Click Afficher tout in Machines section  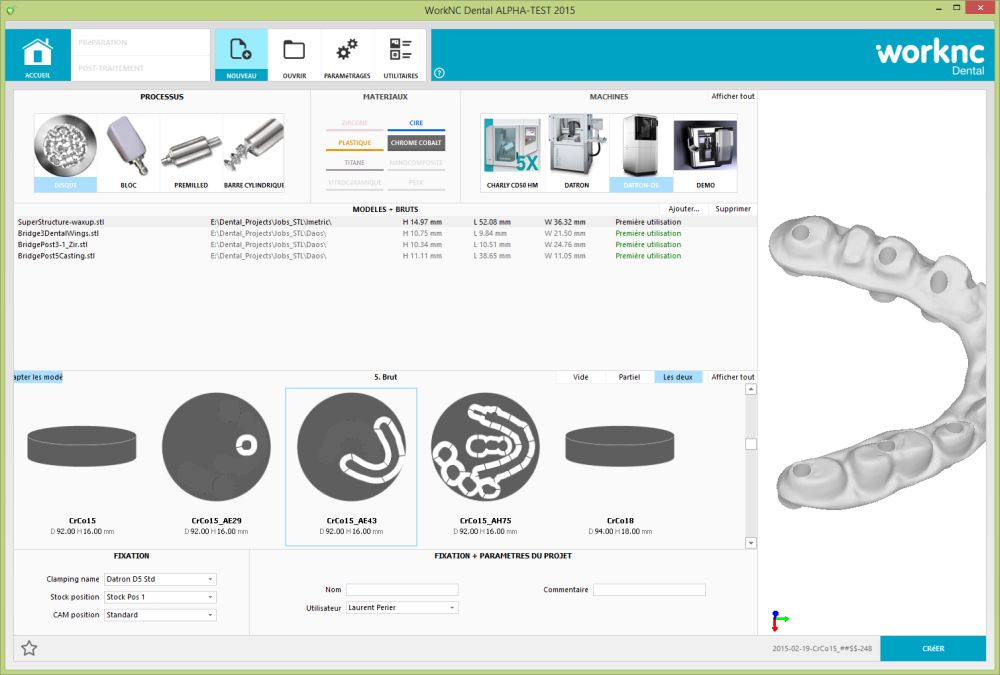point(732,96)
